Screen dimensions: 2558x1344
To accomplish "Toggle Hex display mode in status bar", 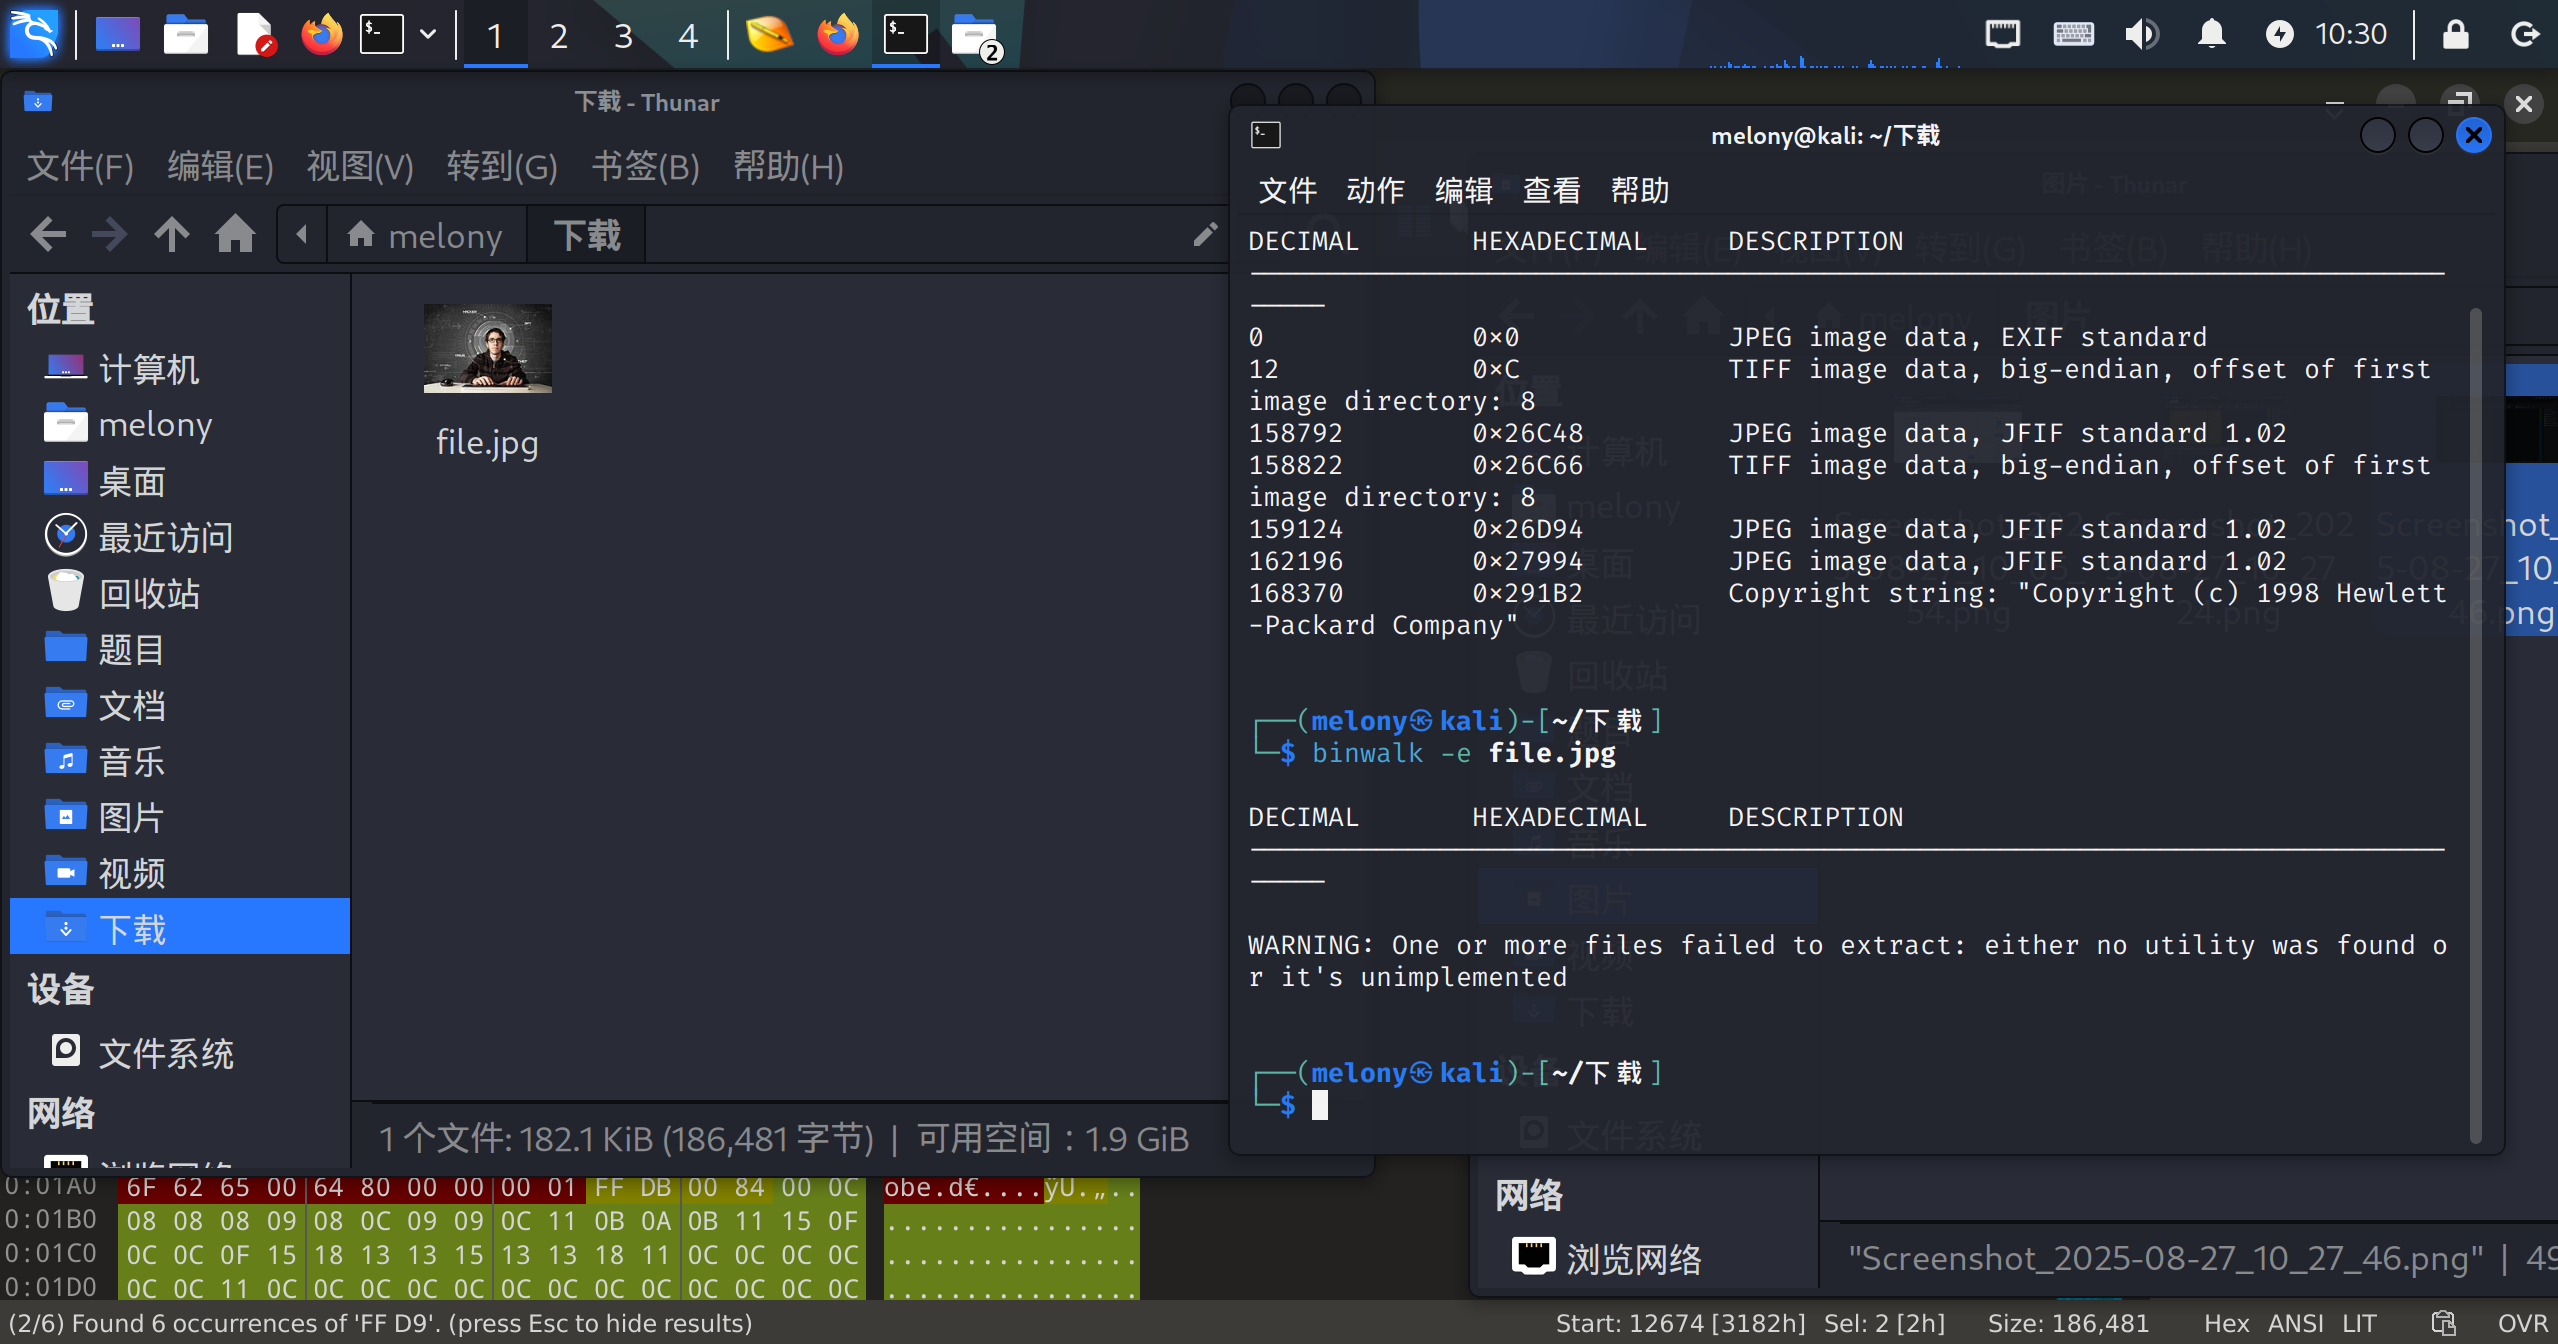I will (x=2226, y=1323).
